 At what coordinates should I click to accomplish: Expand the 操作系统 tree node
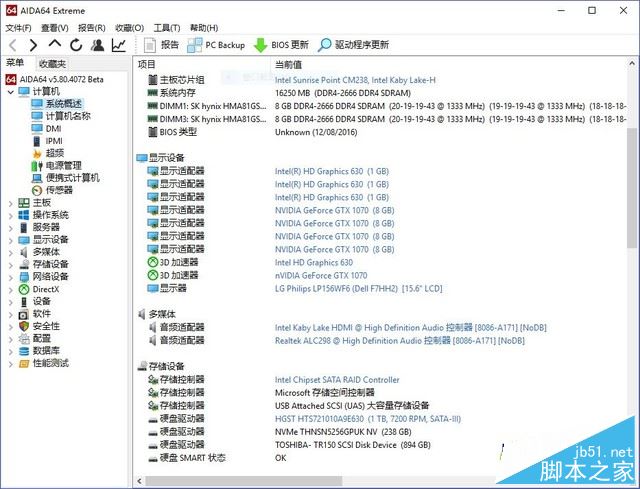(x=11, y=215)
